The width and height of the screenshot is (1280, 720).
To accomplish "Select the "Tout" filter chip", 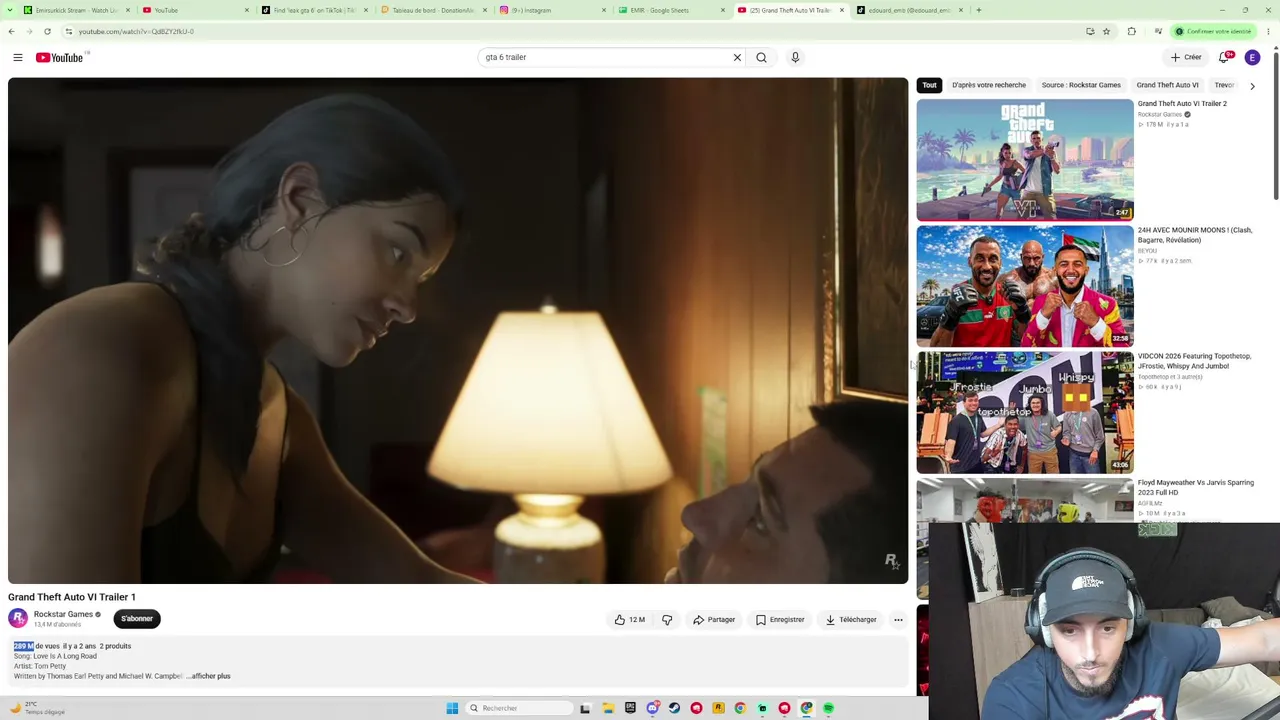I will pos(930,85).
